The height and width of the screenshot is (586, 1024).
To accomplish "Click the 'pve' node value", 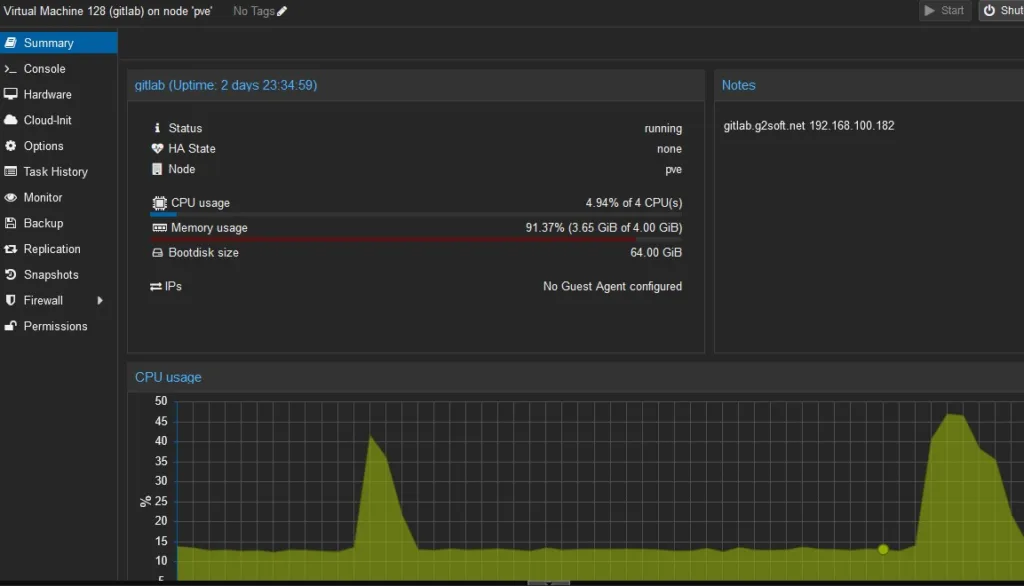I will (x=673, y=170).
